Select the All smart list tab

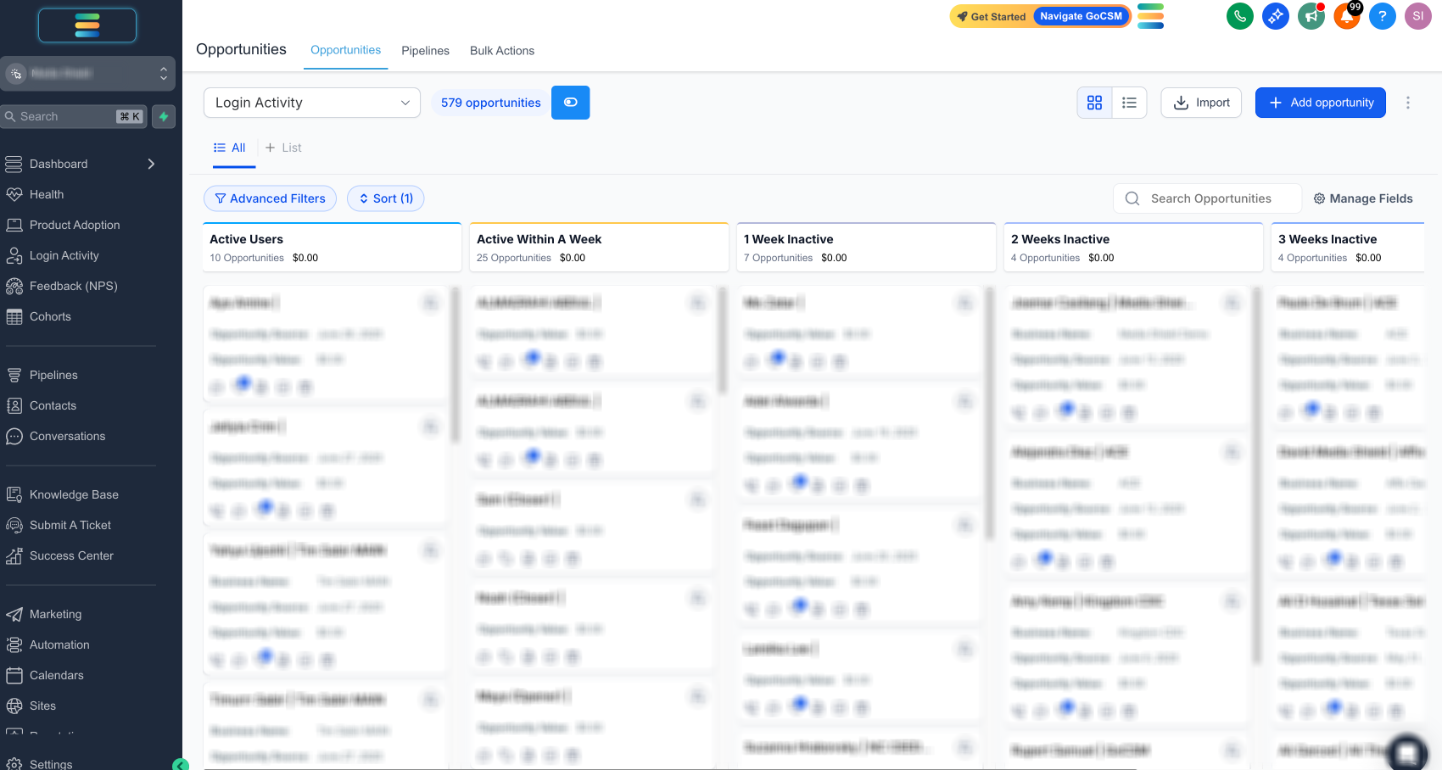coord(230,148)
